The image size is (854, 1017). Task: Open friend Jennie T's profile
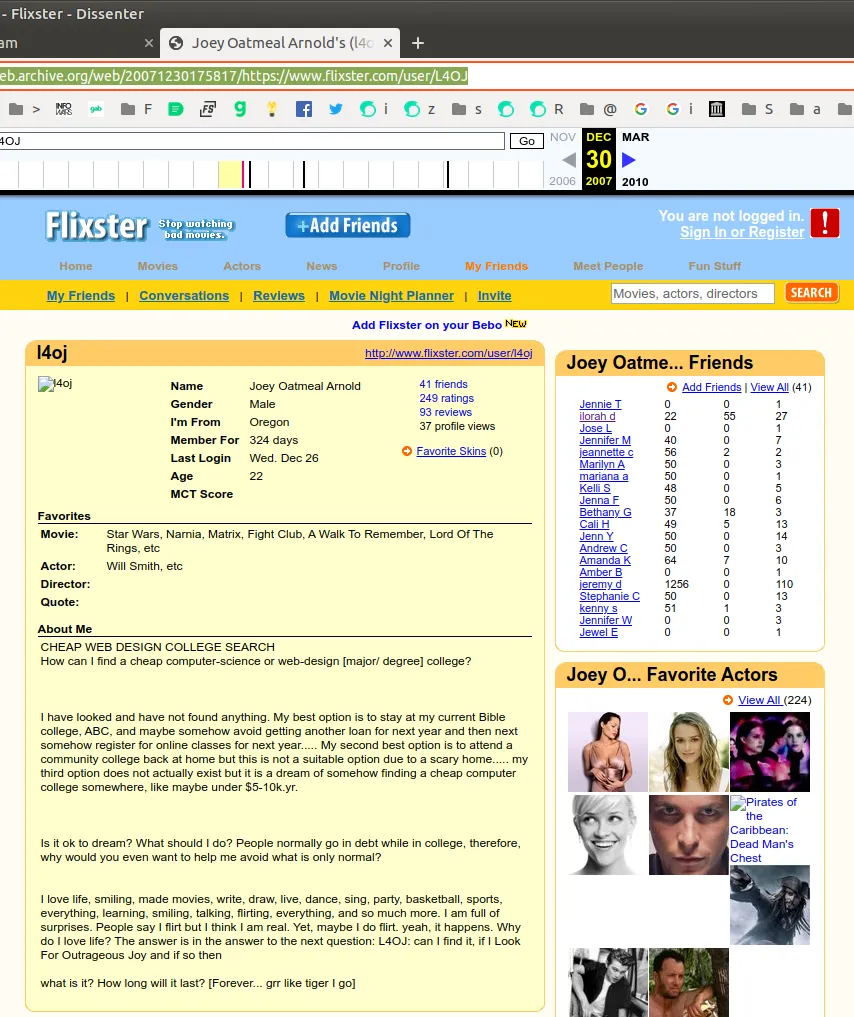600,404
